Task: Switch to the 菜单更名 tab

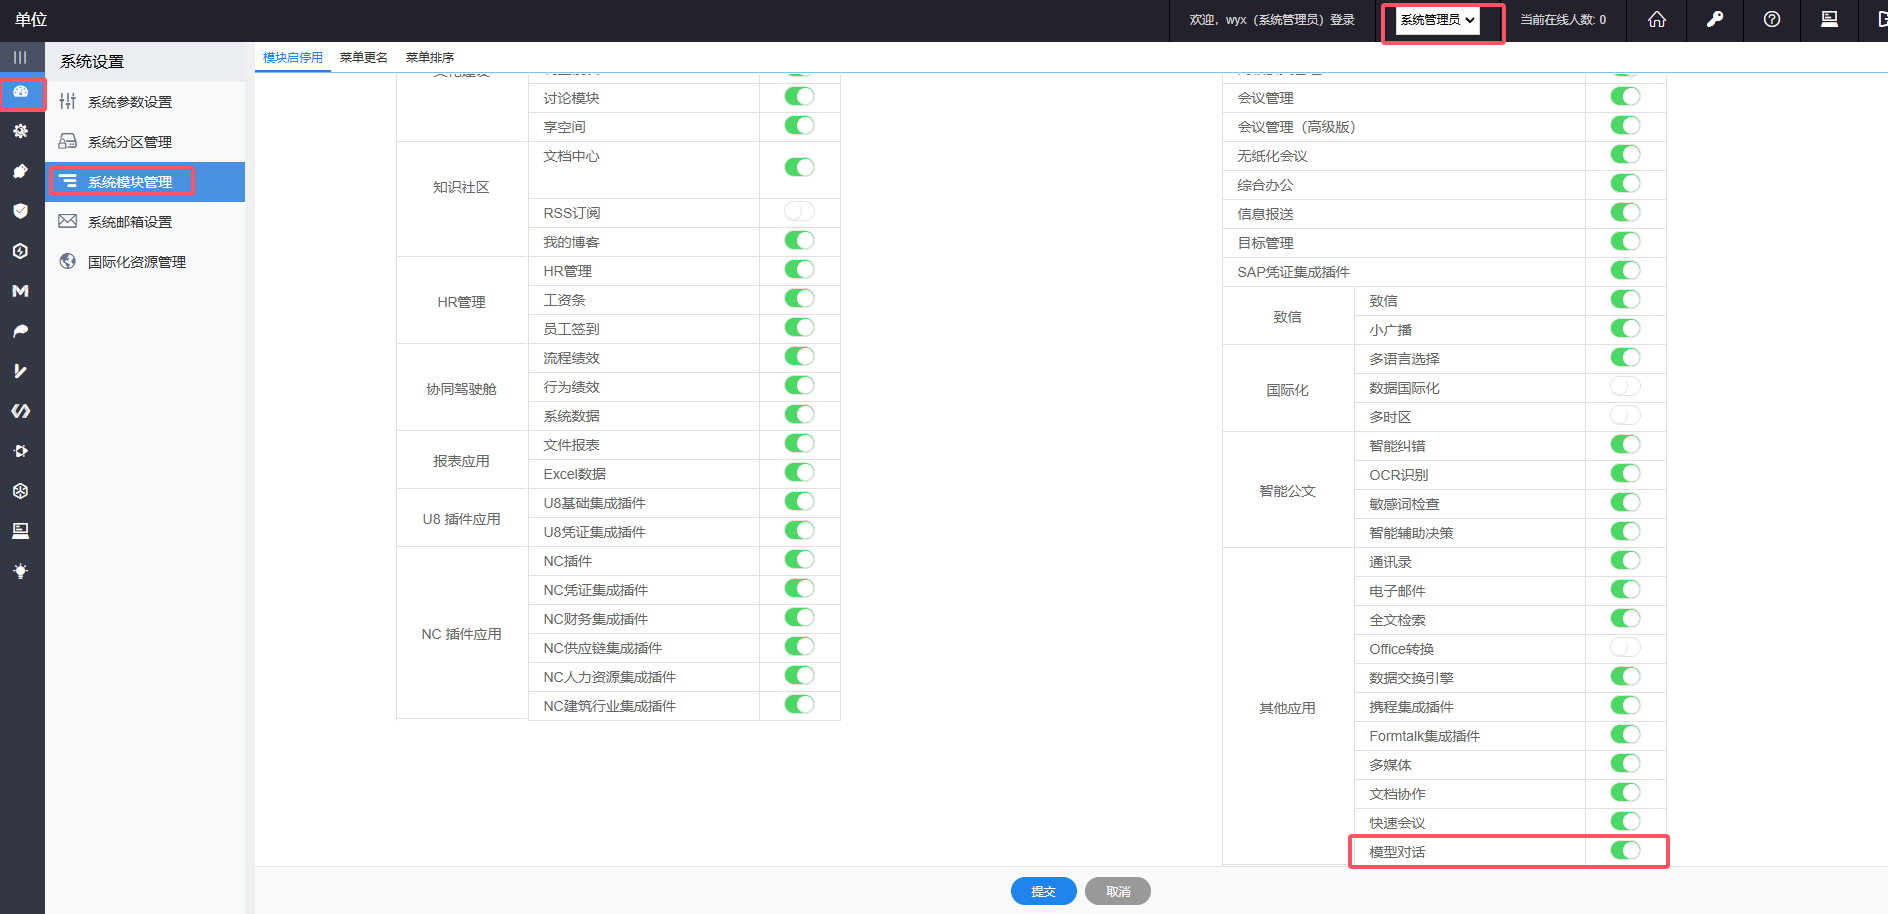Action: click(x=364, y=58)
